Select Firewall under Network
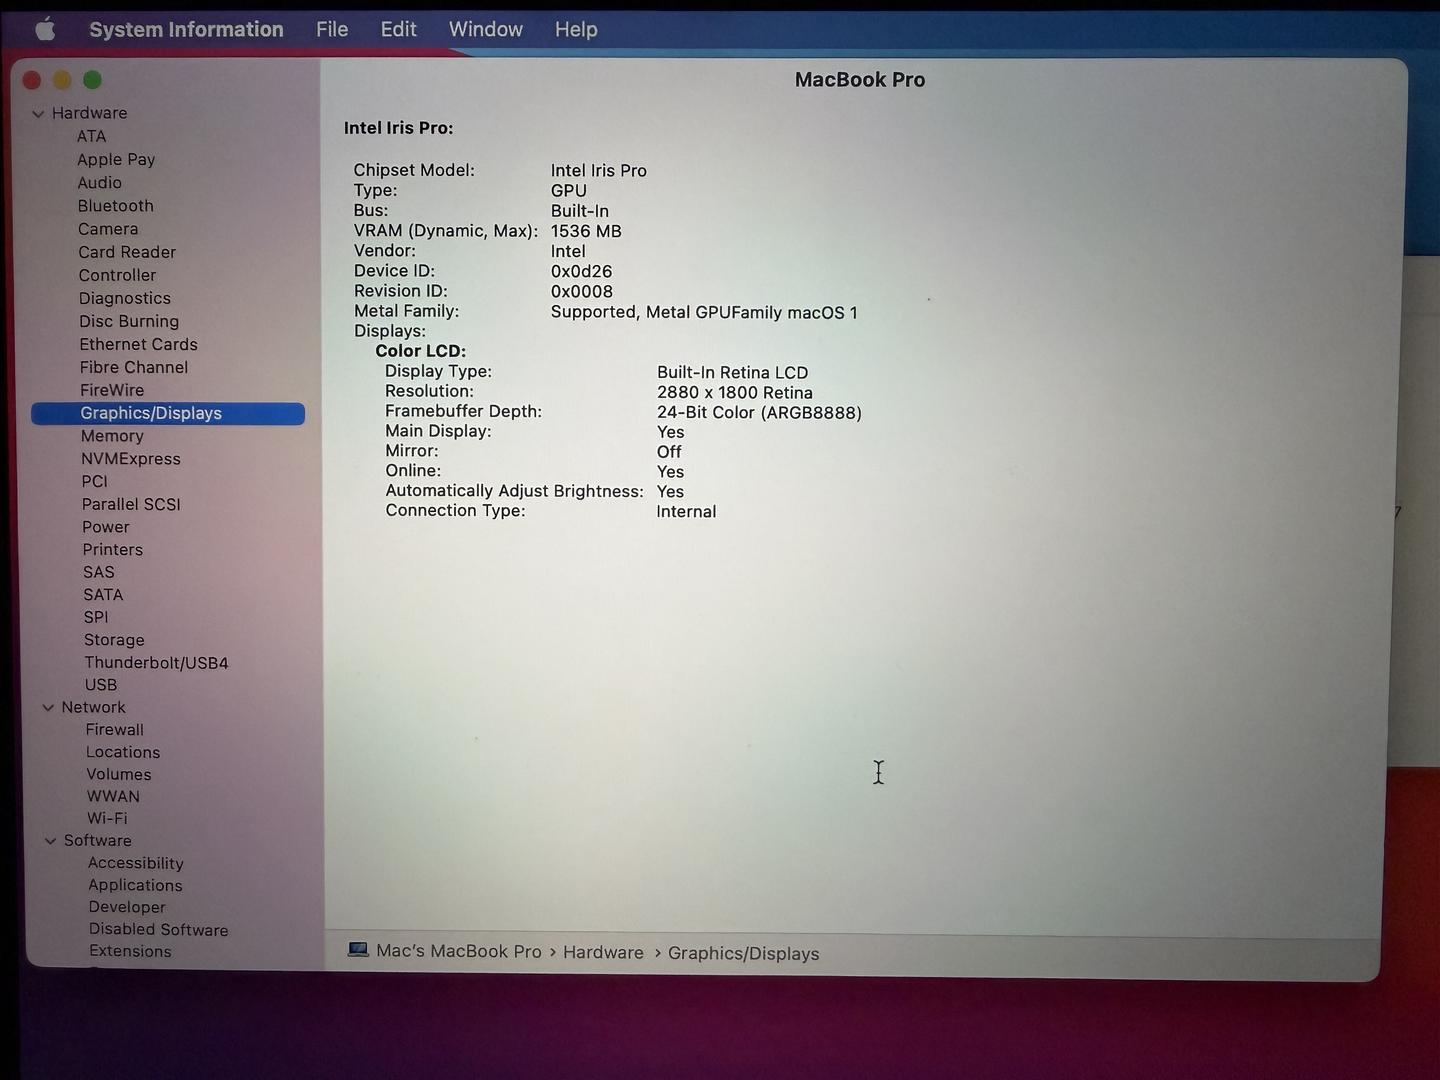The width and height of the screenshot is (1440, 1080). click(x=115, y=730)
